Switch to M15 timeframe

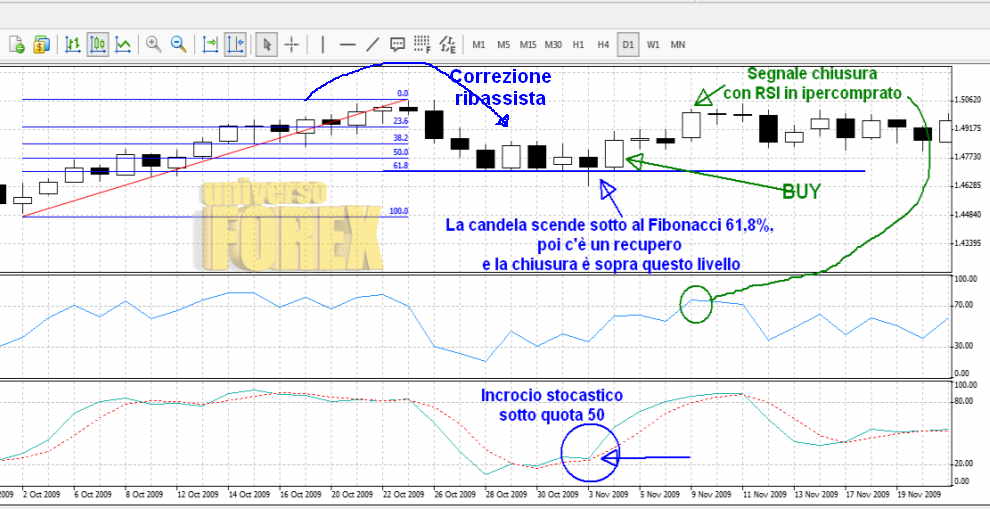click(x=528, y=44)
